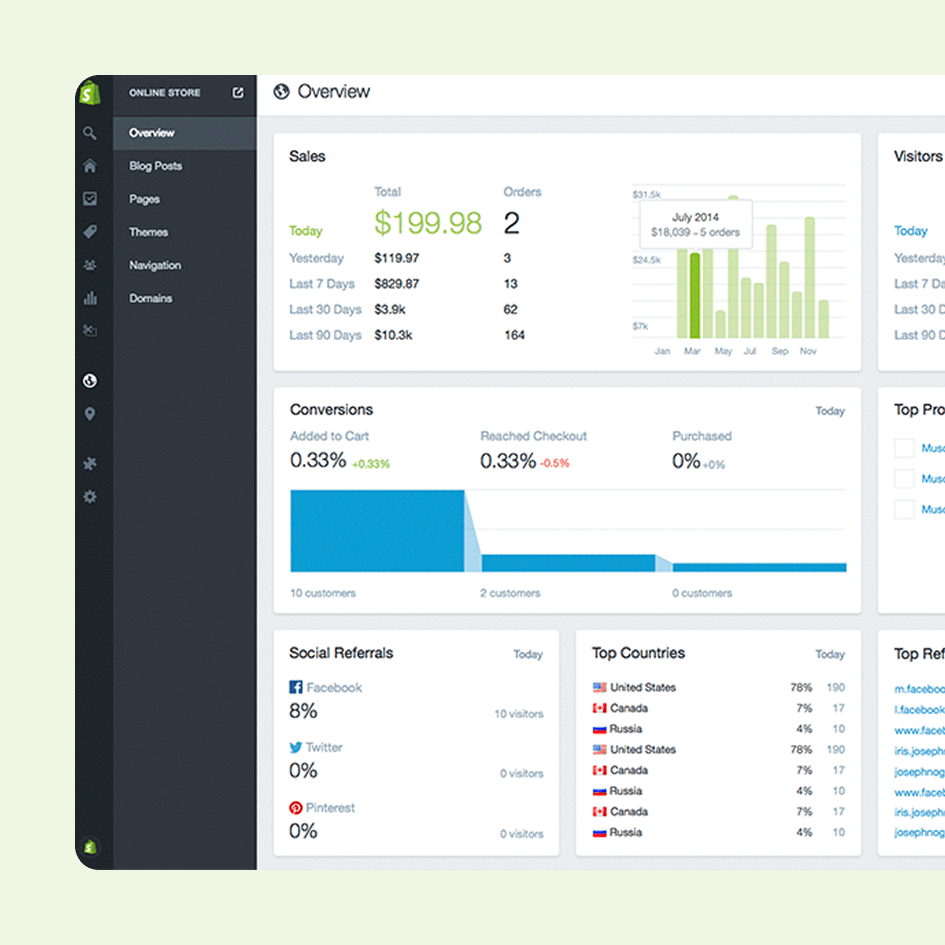Screen dimensions: 945x945
Task: Open Orders checkbox icon in sidebar
Action: pyautogui.click(x=90, y=199)
